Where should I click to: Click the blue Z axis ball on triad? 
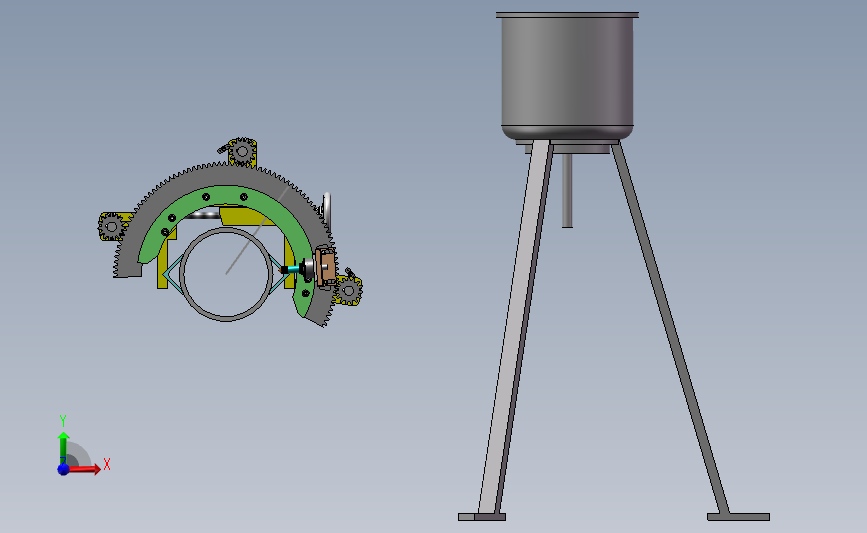(x=63, y=469)
